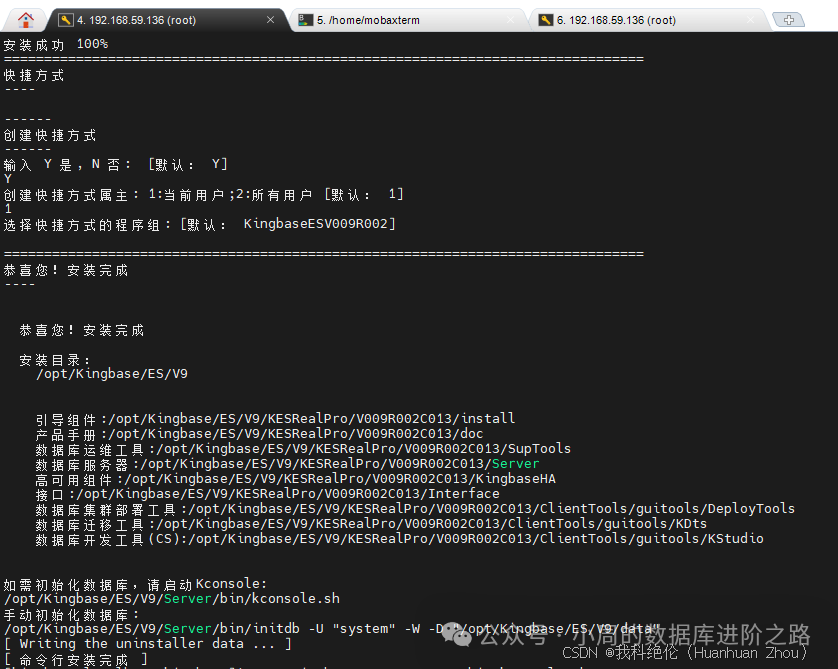Click the terminal icon on /home/mobaxterm tab

coord(305,20)
